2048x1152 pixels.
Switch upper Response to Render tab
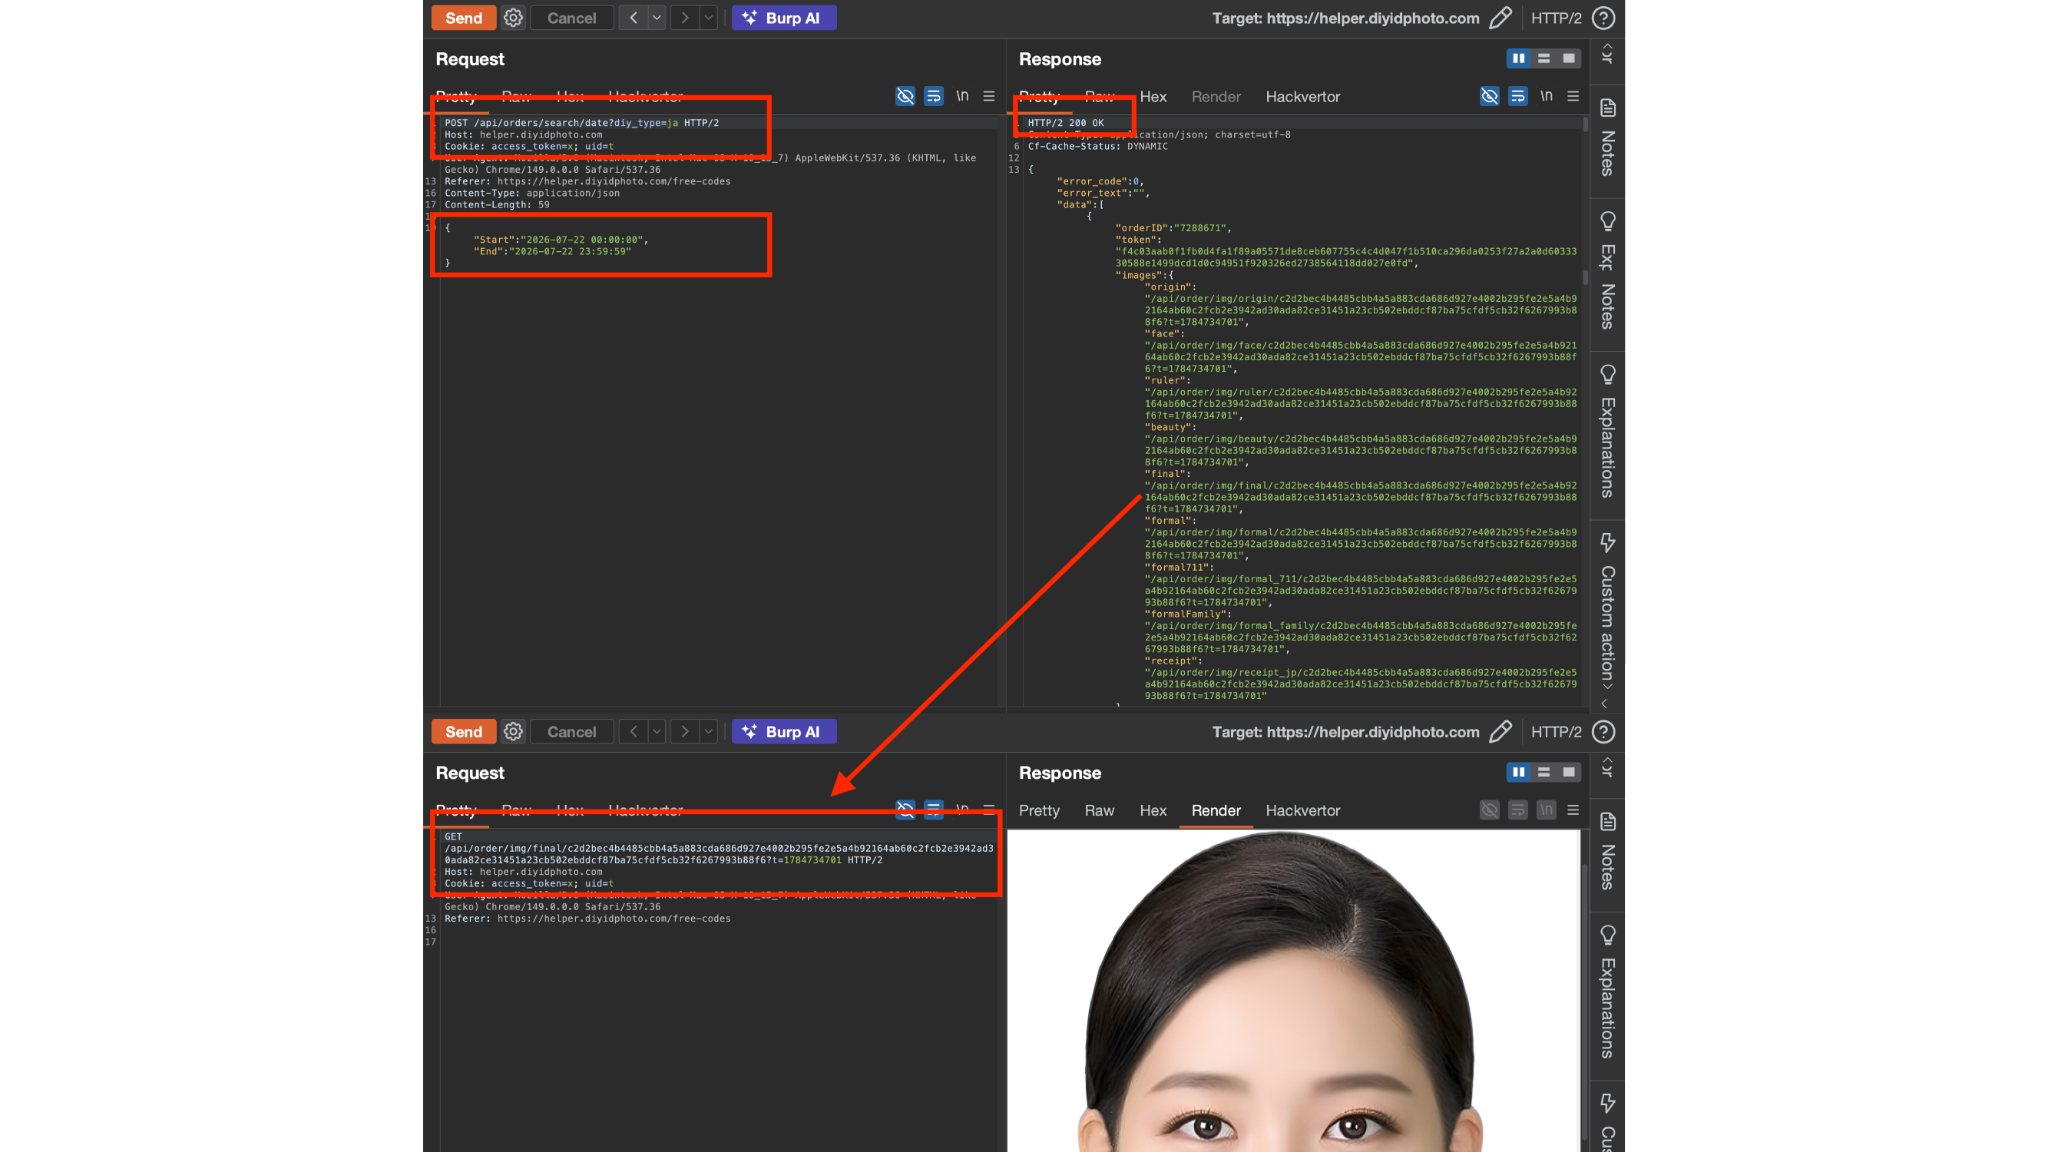[1216, 97]
